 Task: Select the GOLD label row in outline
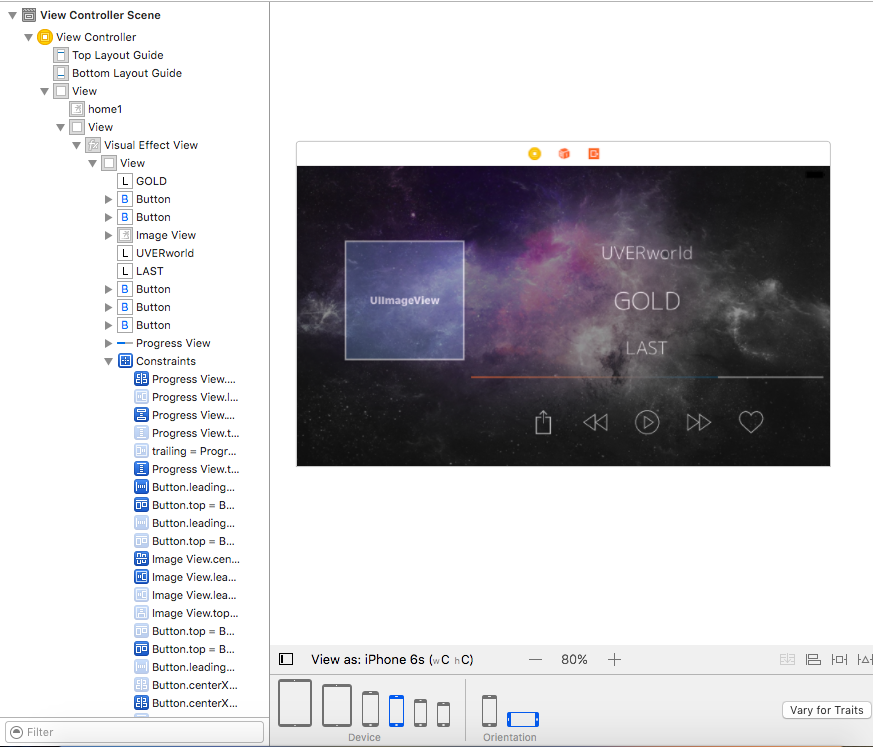(151, 181)
